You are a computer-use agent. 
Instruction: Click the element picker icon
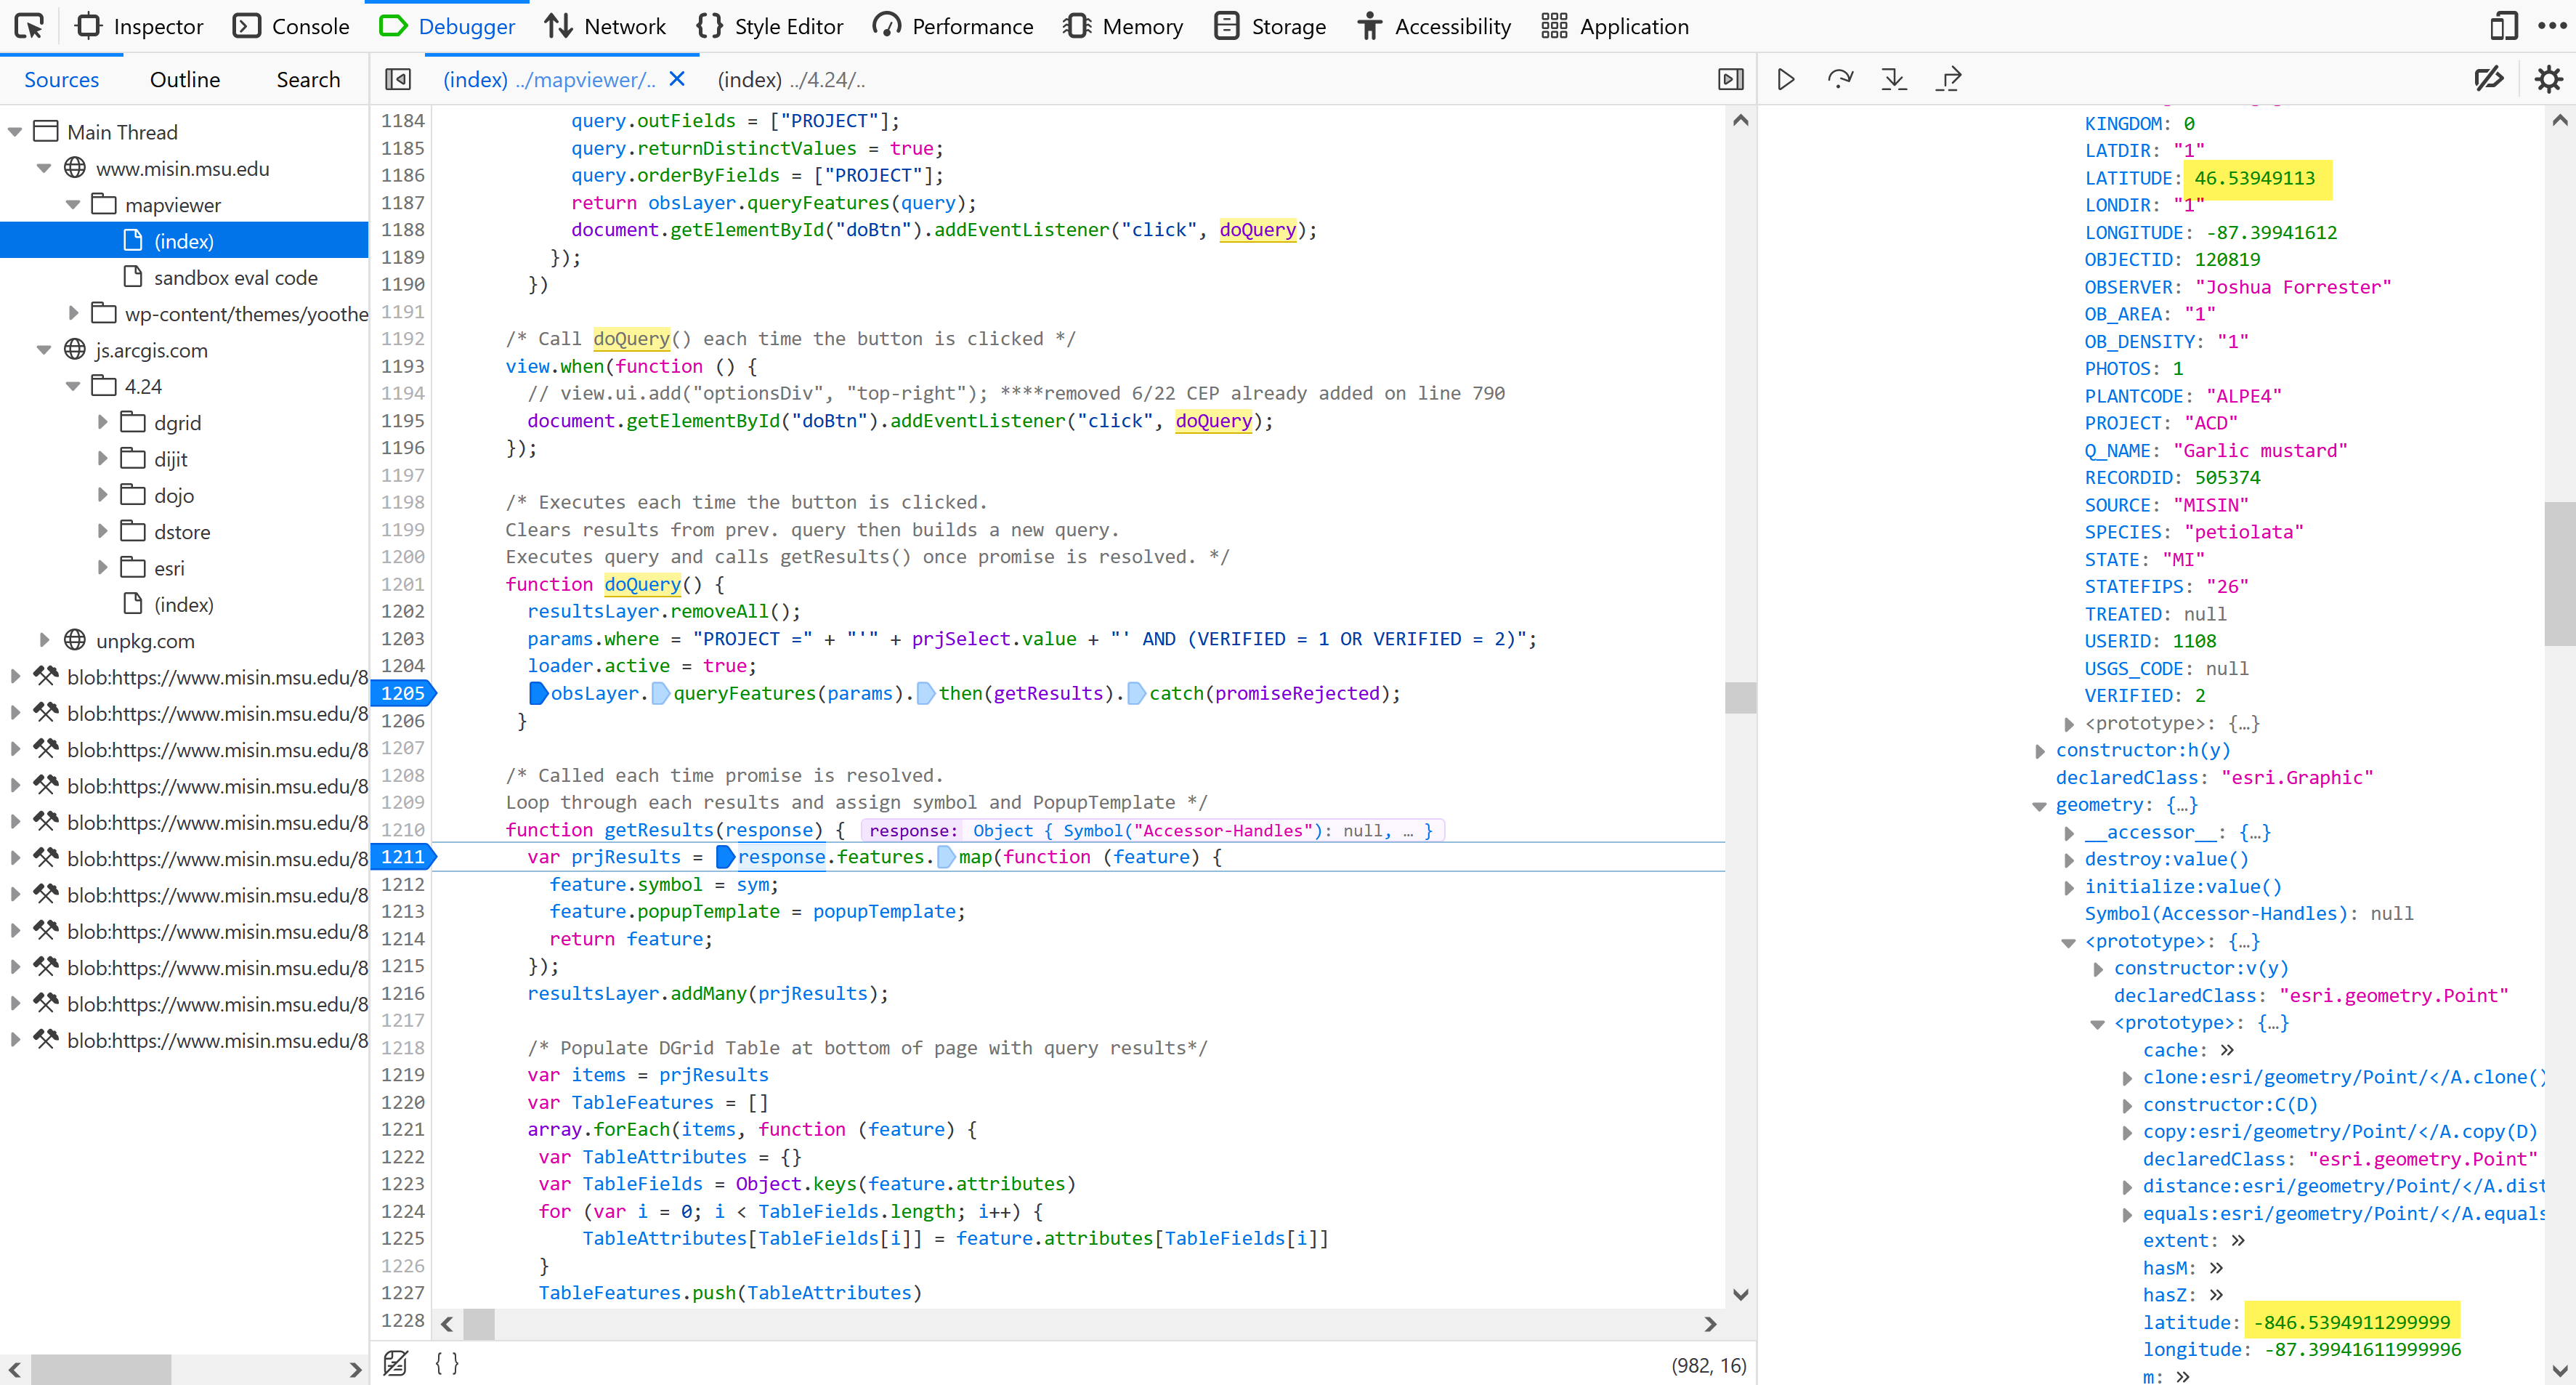[29, 26]
